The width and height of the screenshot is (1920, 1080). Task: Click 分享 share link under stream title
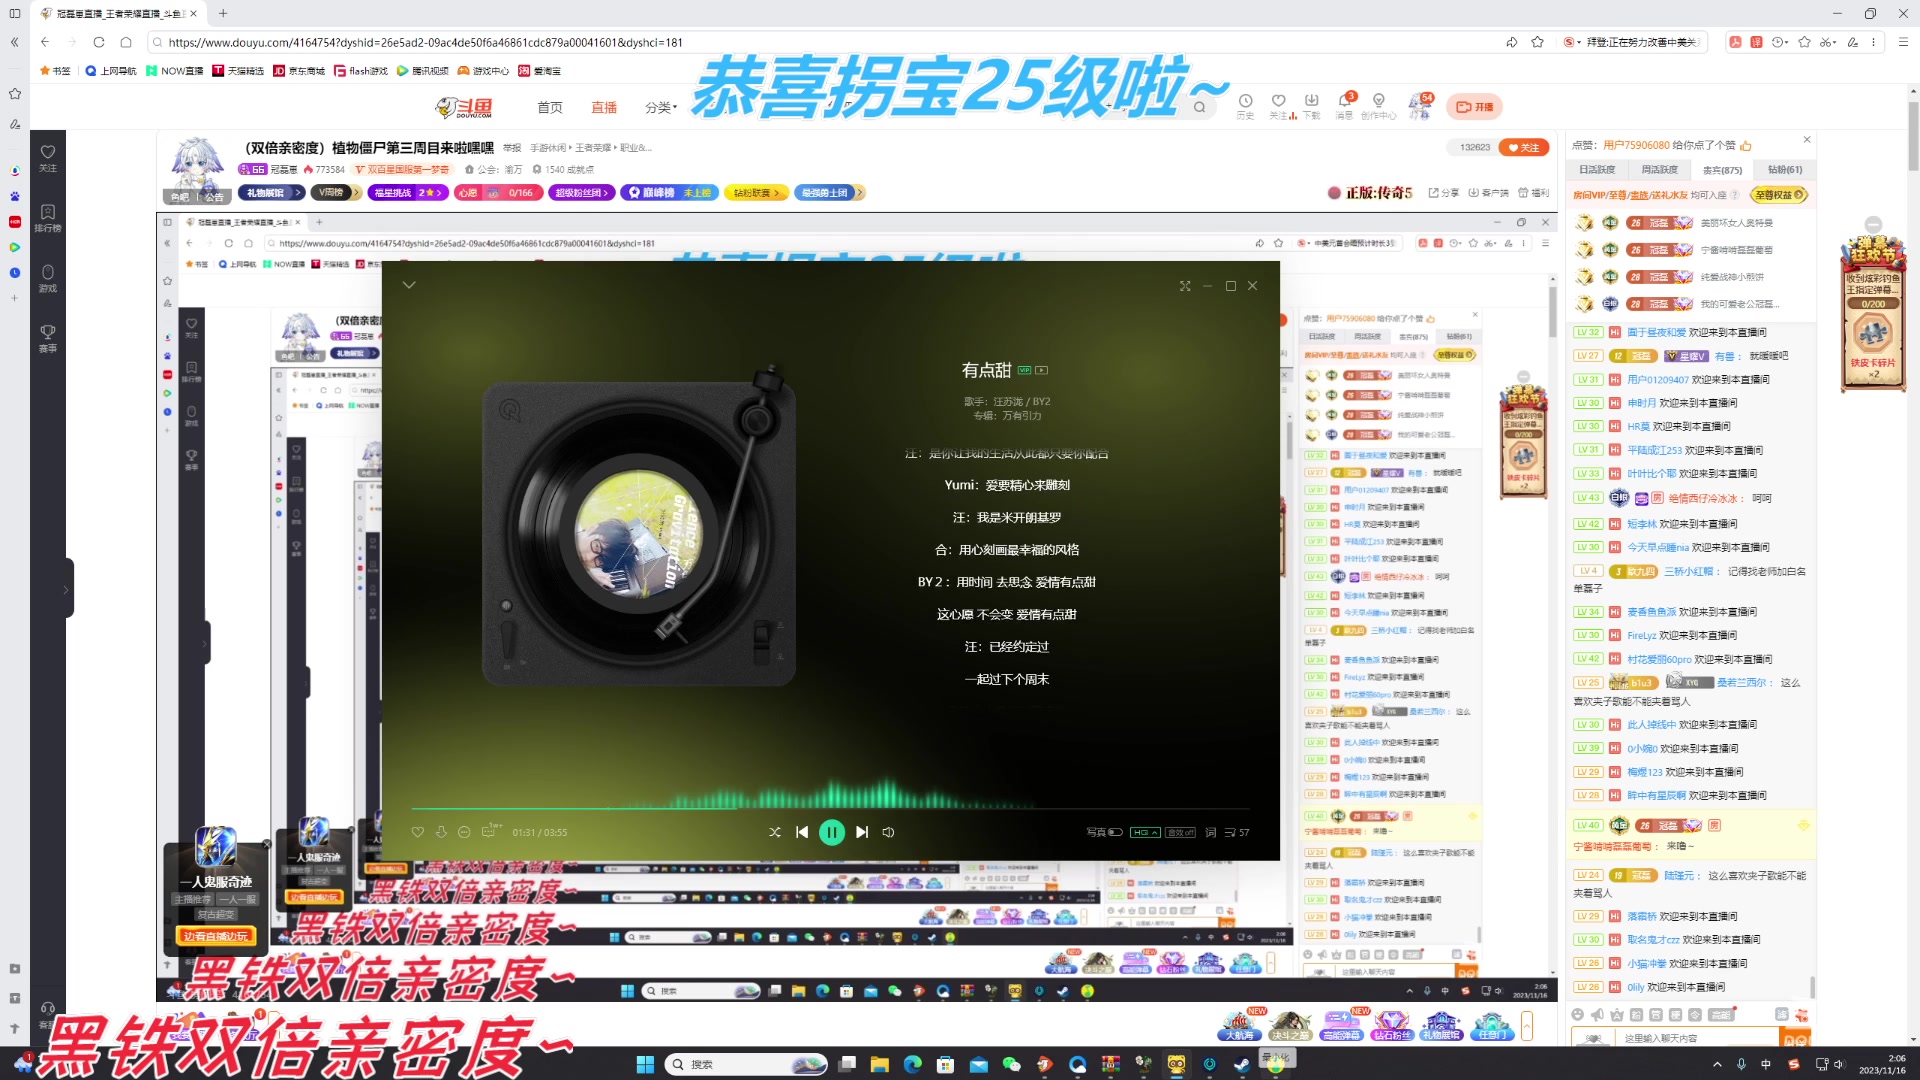click(x=1444, y=193)
